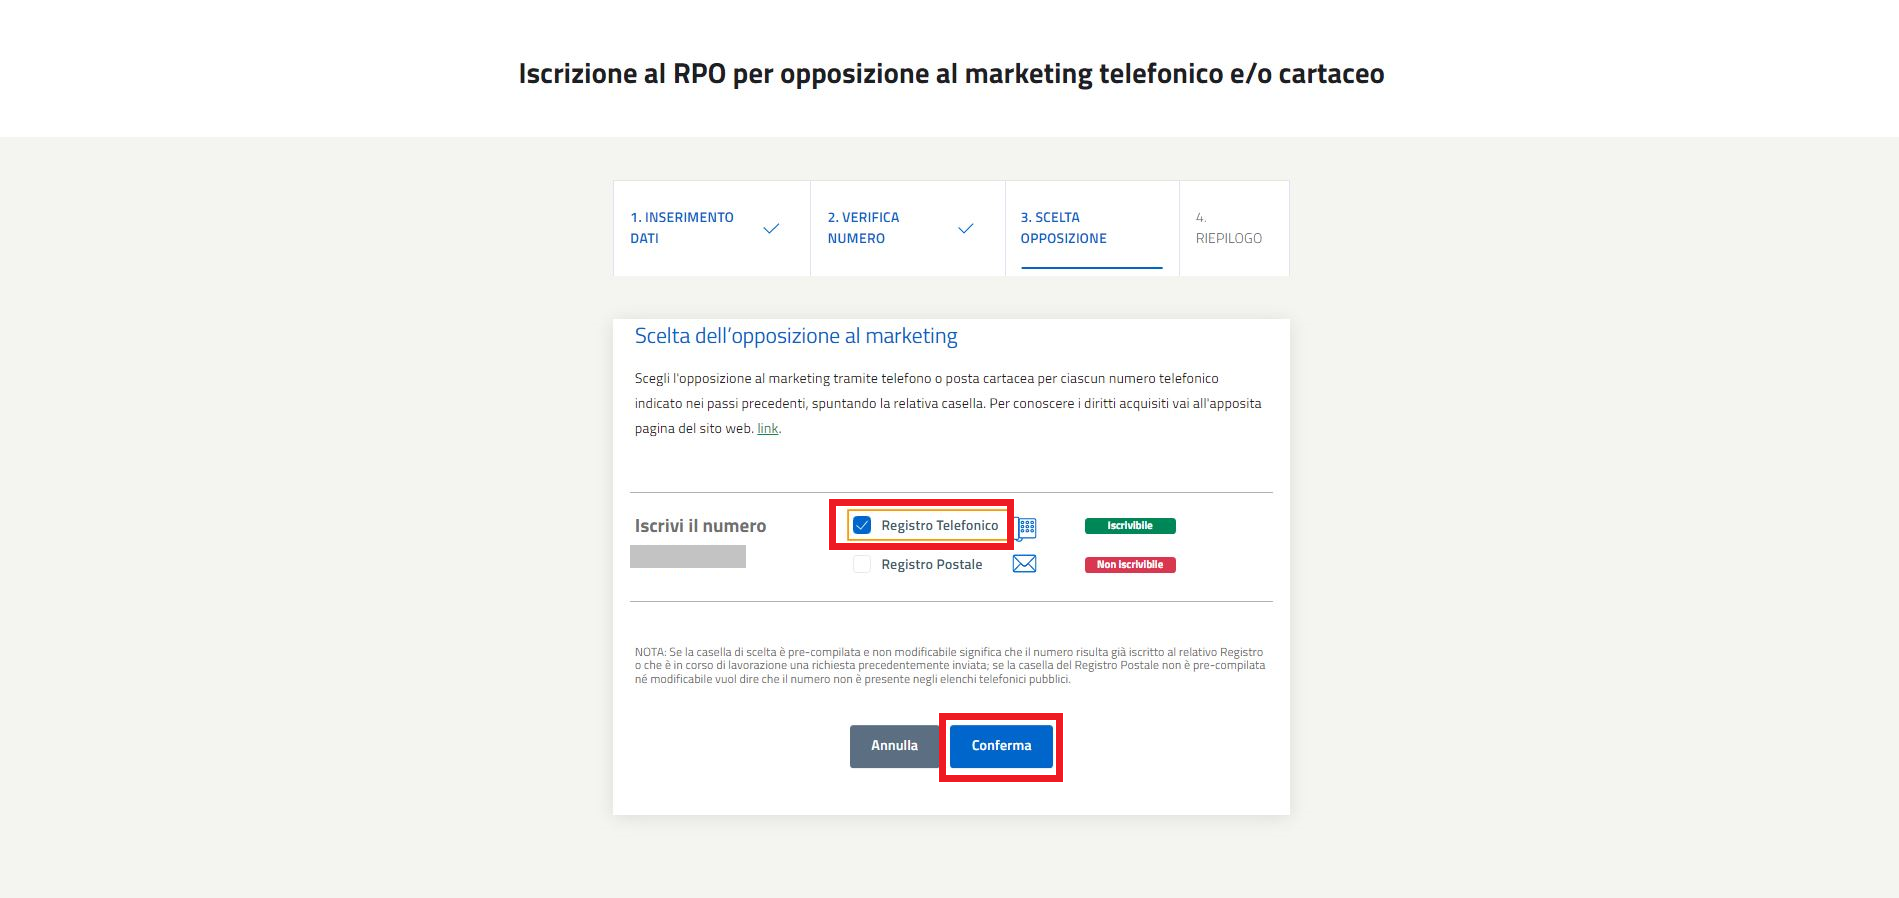The width and height of the screenshot is (1899, 898).
Task: Click the heading Scelta dell'opposizione al marketing
Action: [x=796, y=336]
